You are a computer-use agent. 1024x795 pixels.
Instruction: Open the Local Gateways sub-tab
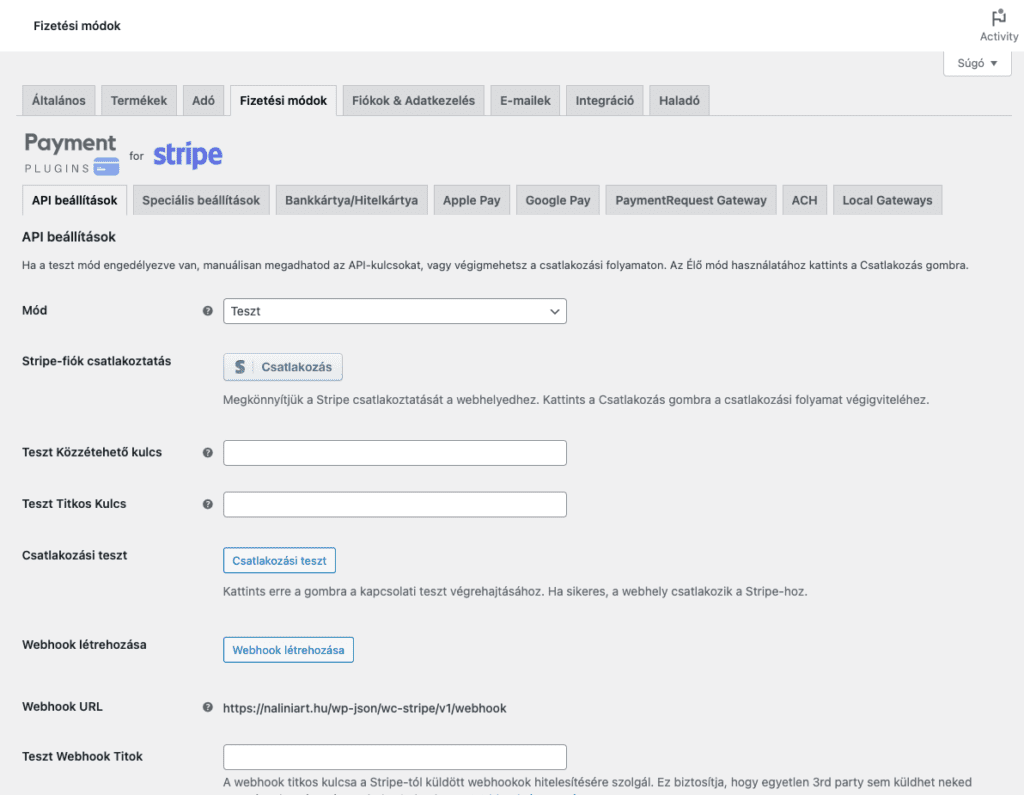(888, 201)
